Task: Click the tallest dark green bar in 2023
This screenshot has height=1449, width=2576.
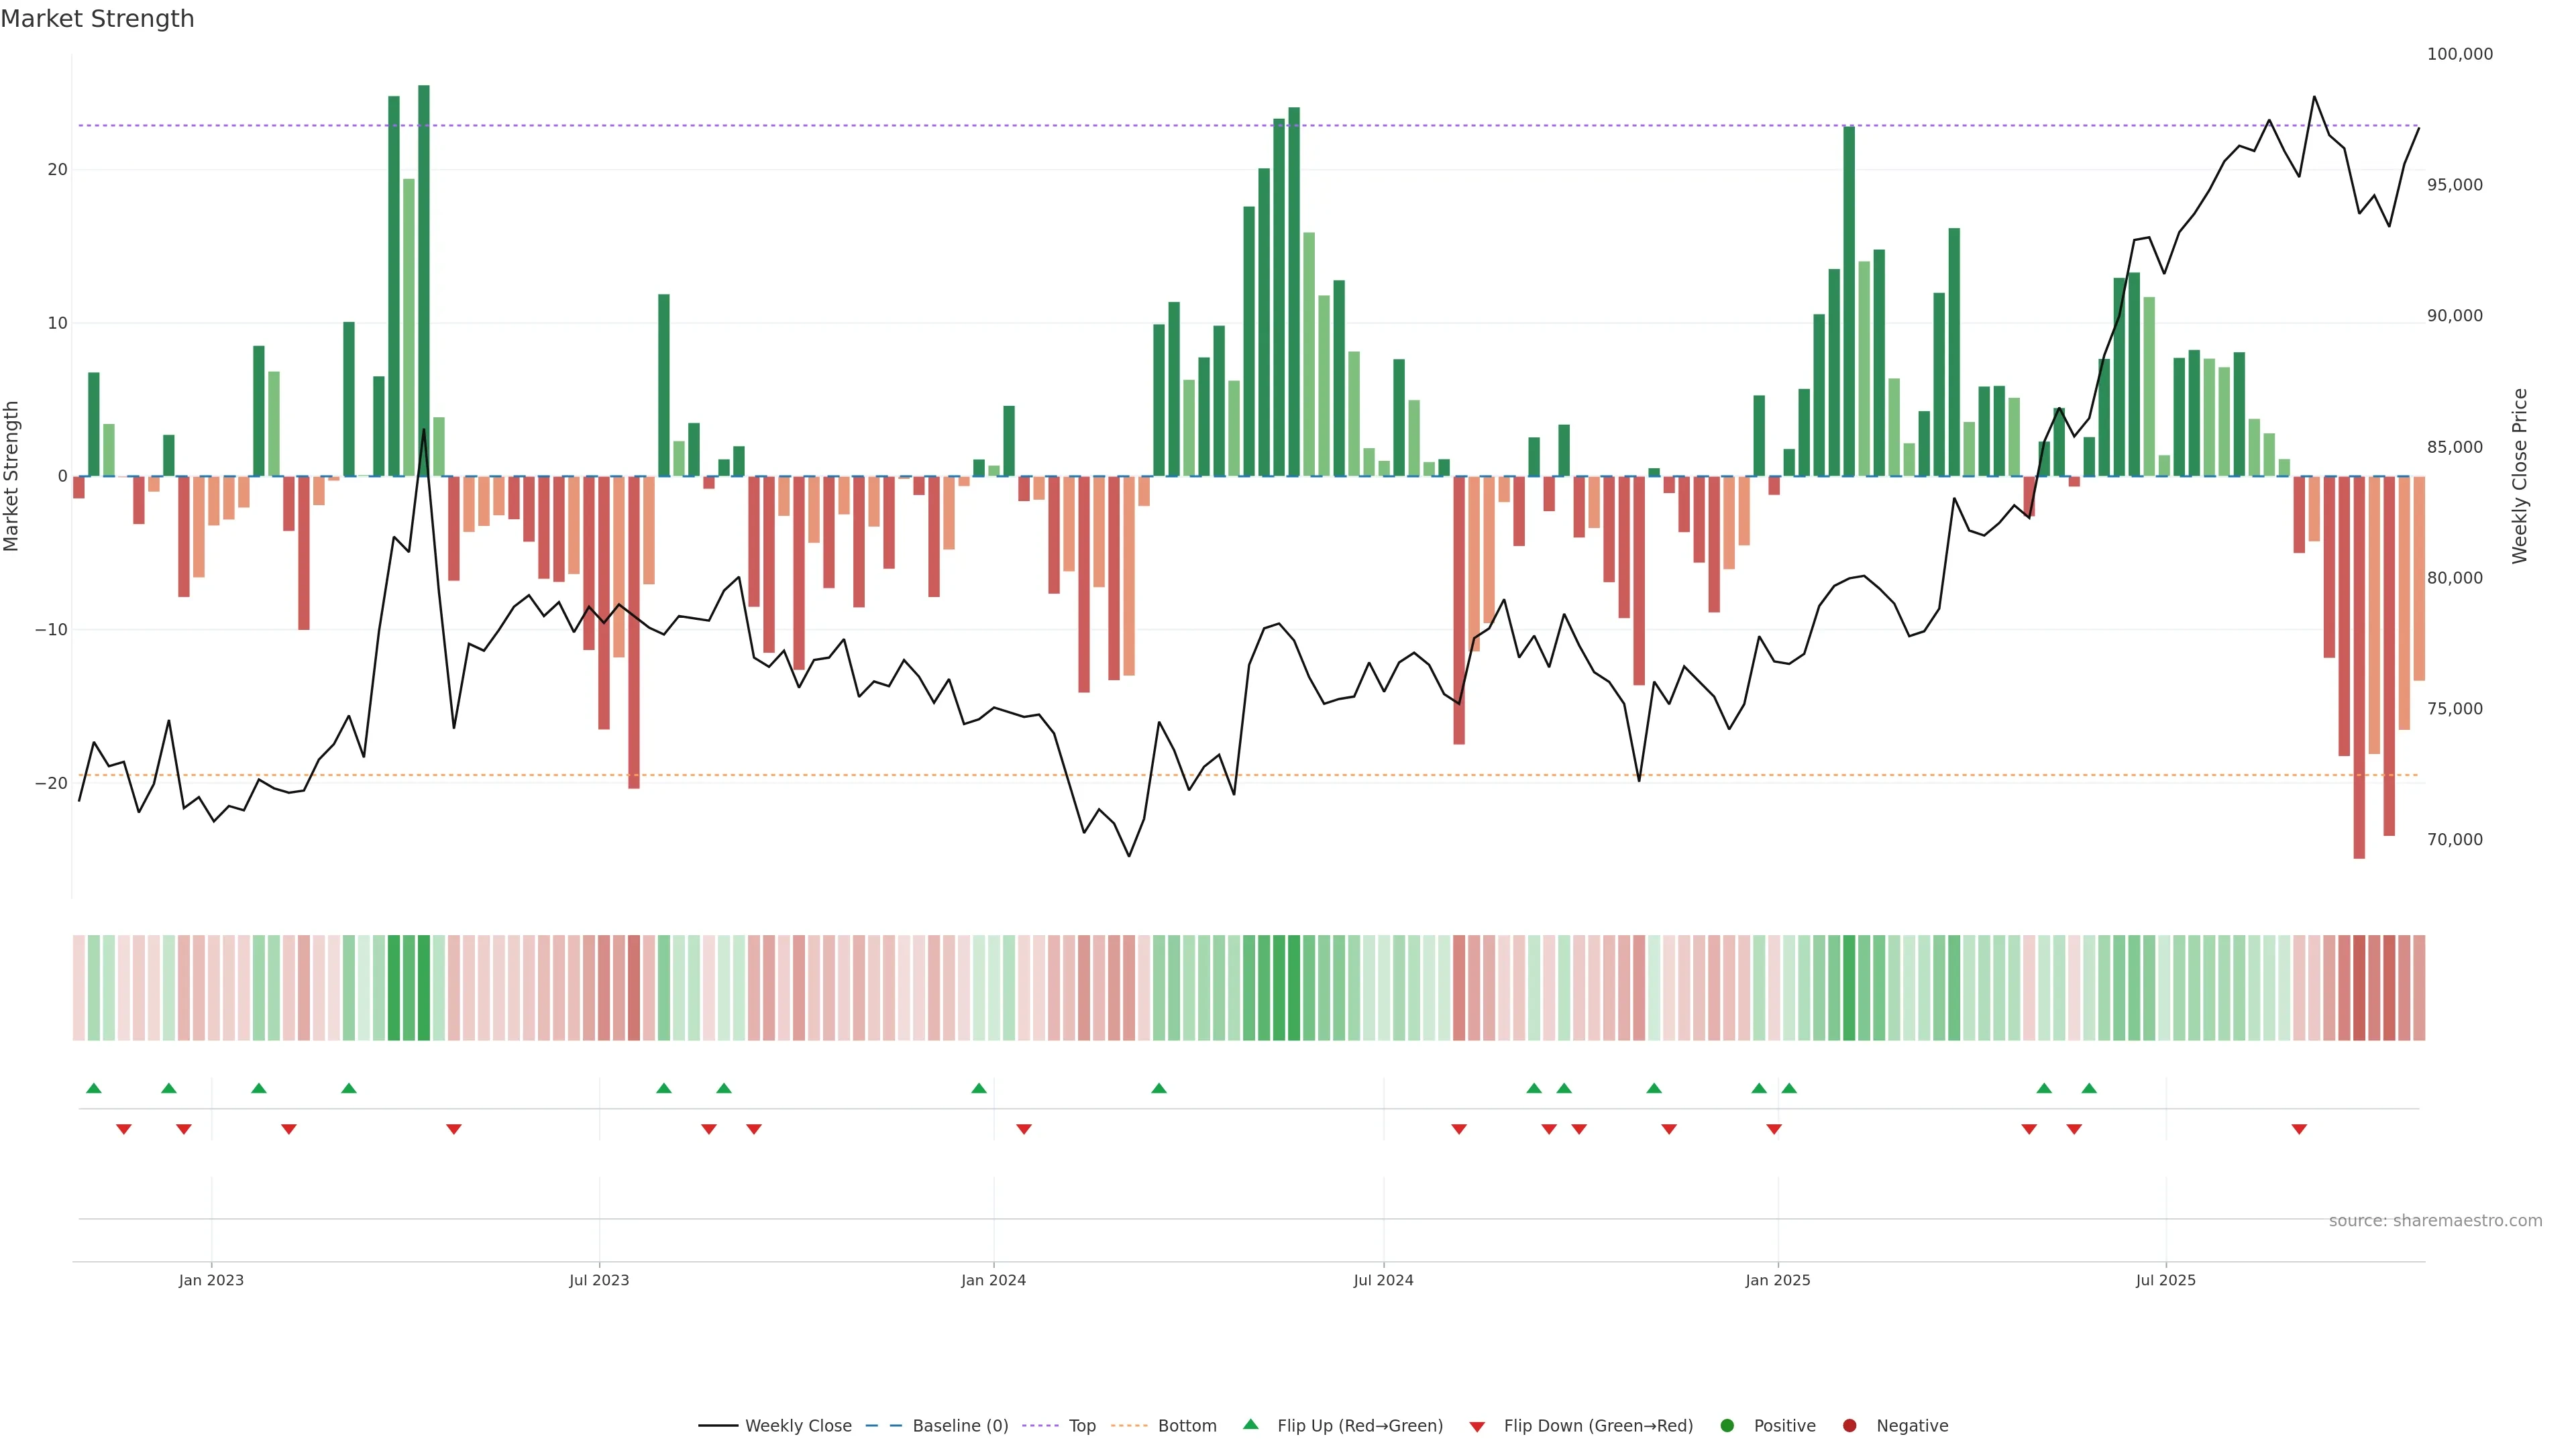Action: (x=424, y=280)
